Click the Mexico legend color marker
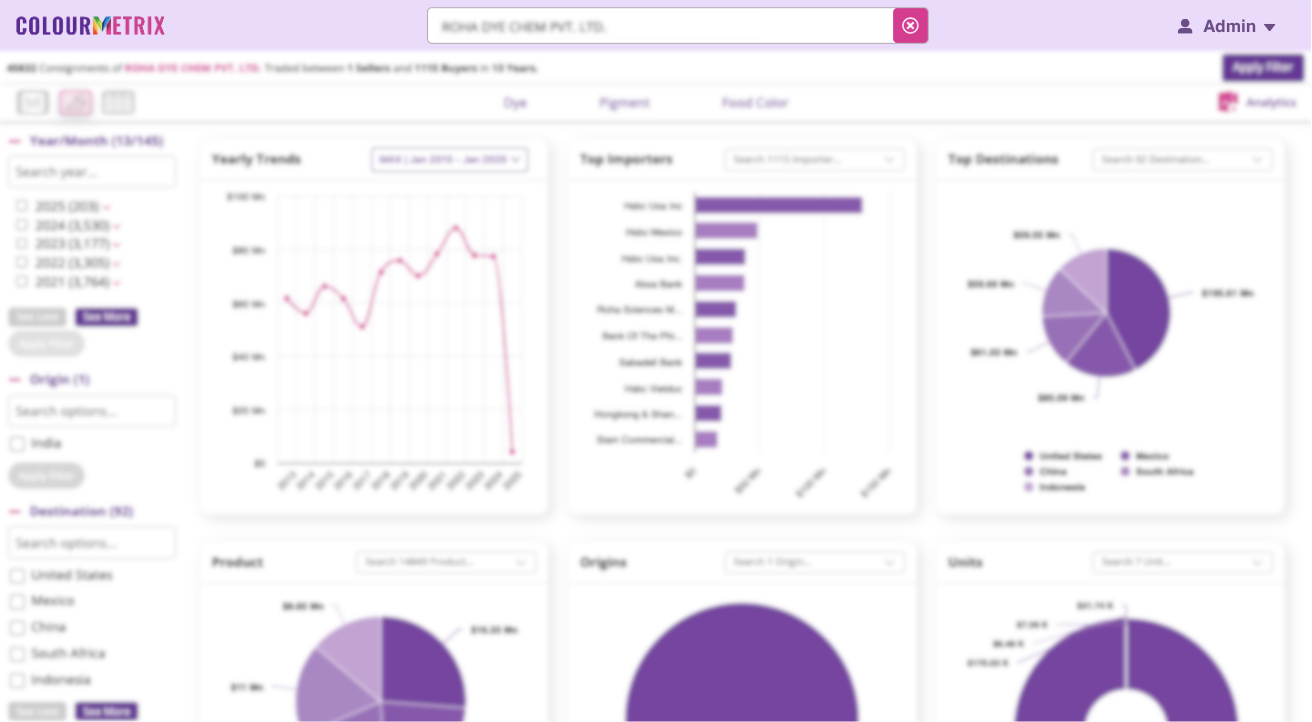Image resolution: width=1312 pixels, height=722 pixels. point(1125,456)
